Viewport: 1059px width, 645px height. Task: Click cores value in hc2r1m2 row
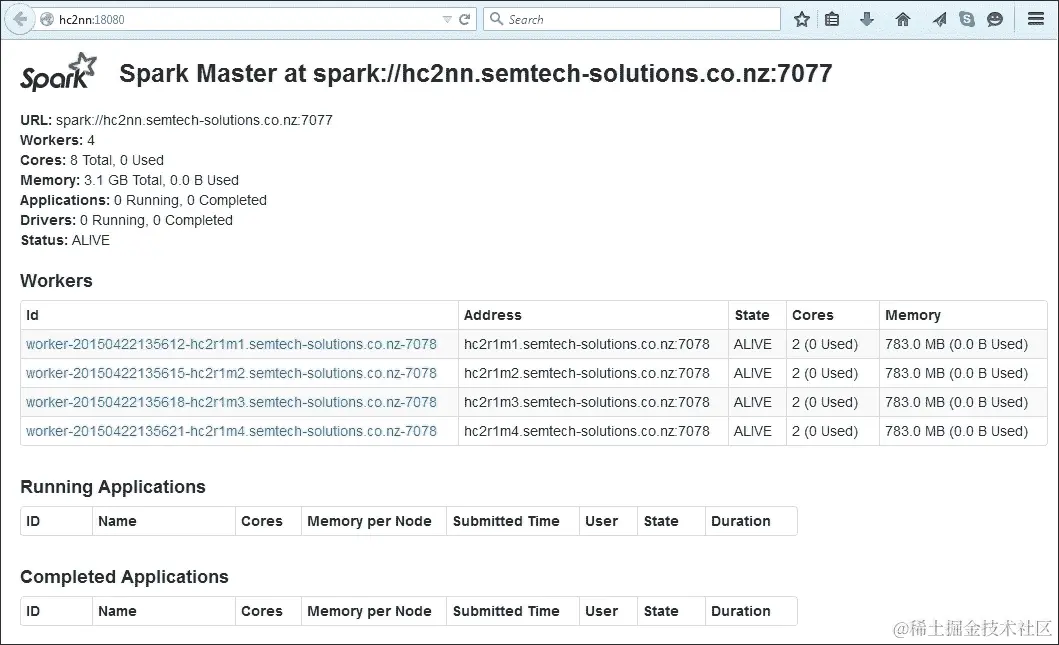coord(825,373)
